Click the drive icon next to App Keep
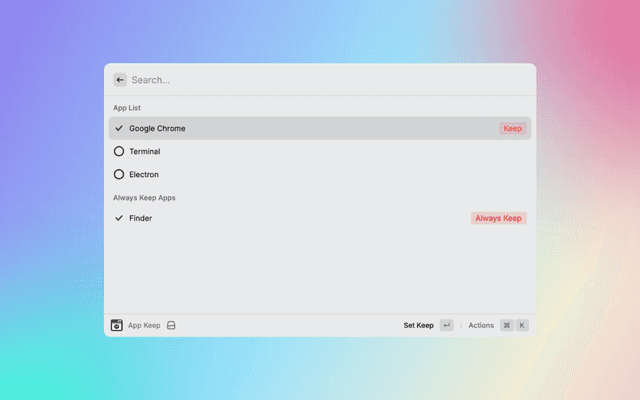This screenshot has width=640, height=400. 171,325
